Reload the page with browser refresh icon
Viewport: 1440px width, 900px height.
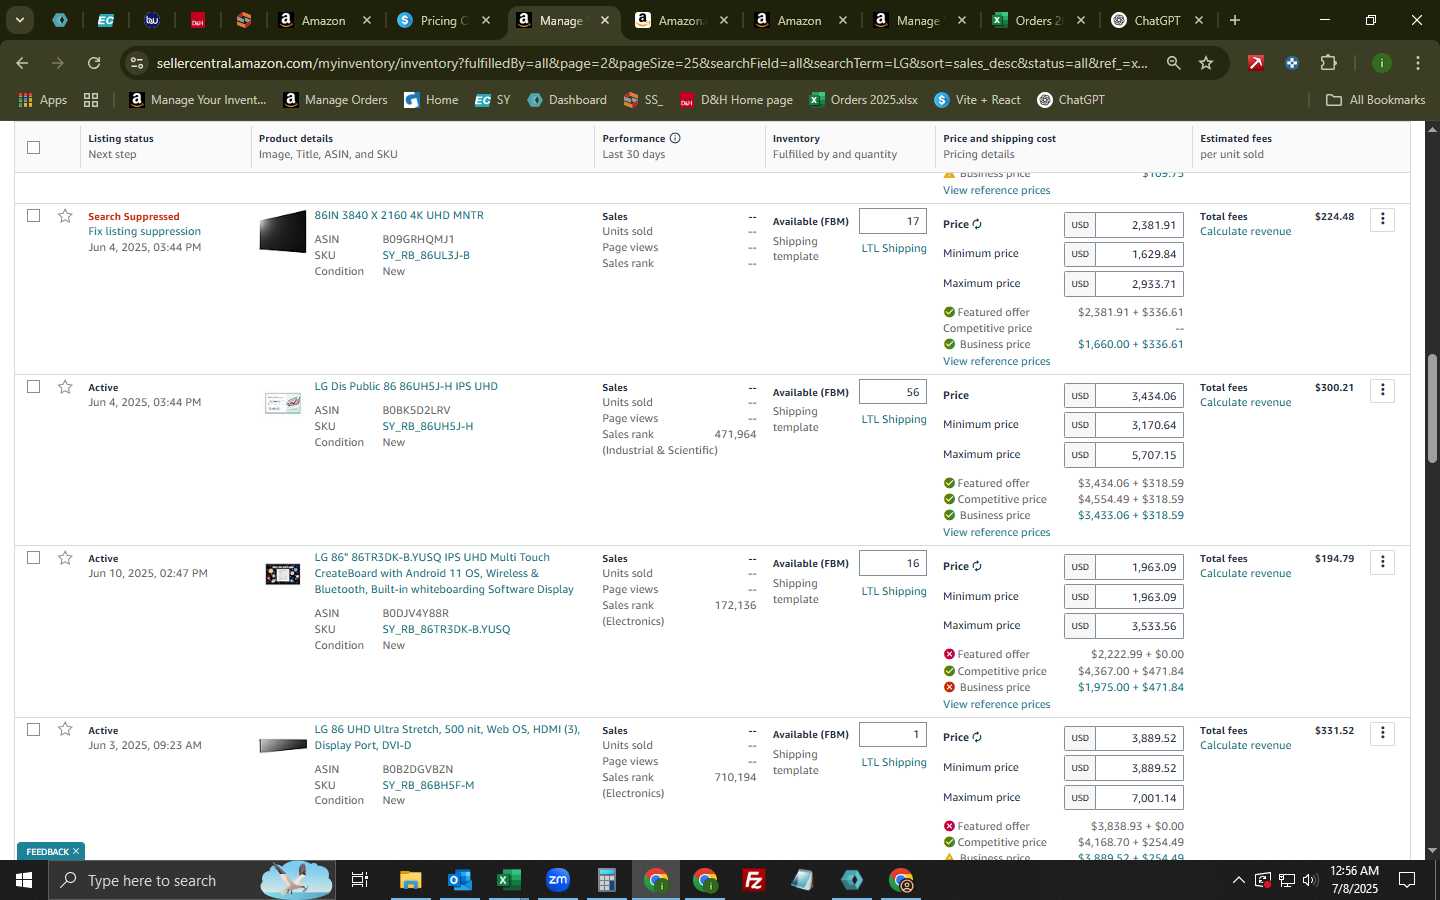[x=94, y=63]
